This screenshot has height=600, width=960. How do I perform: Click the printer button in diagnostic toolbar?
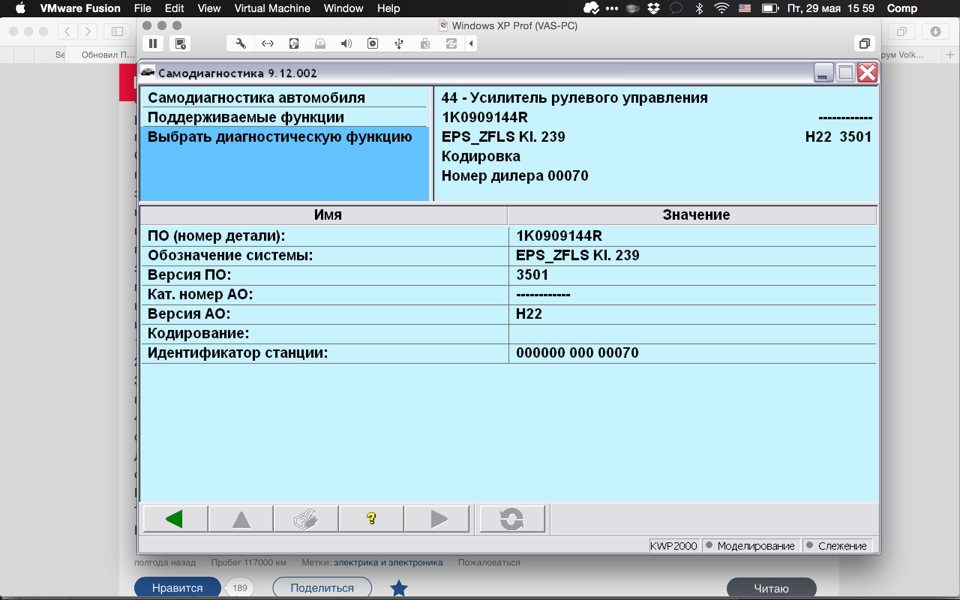pos(306,519)
